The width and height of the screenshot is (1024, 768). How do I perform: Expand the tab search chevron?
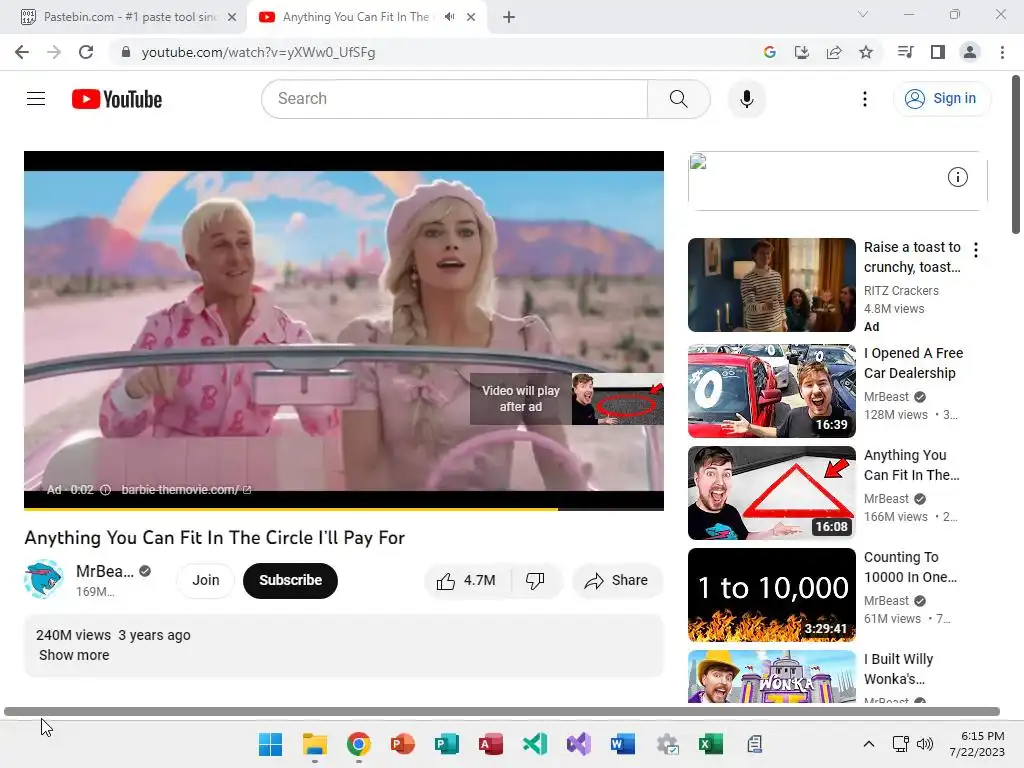click(x=863, y=14)
